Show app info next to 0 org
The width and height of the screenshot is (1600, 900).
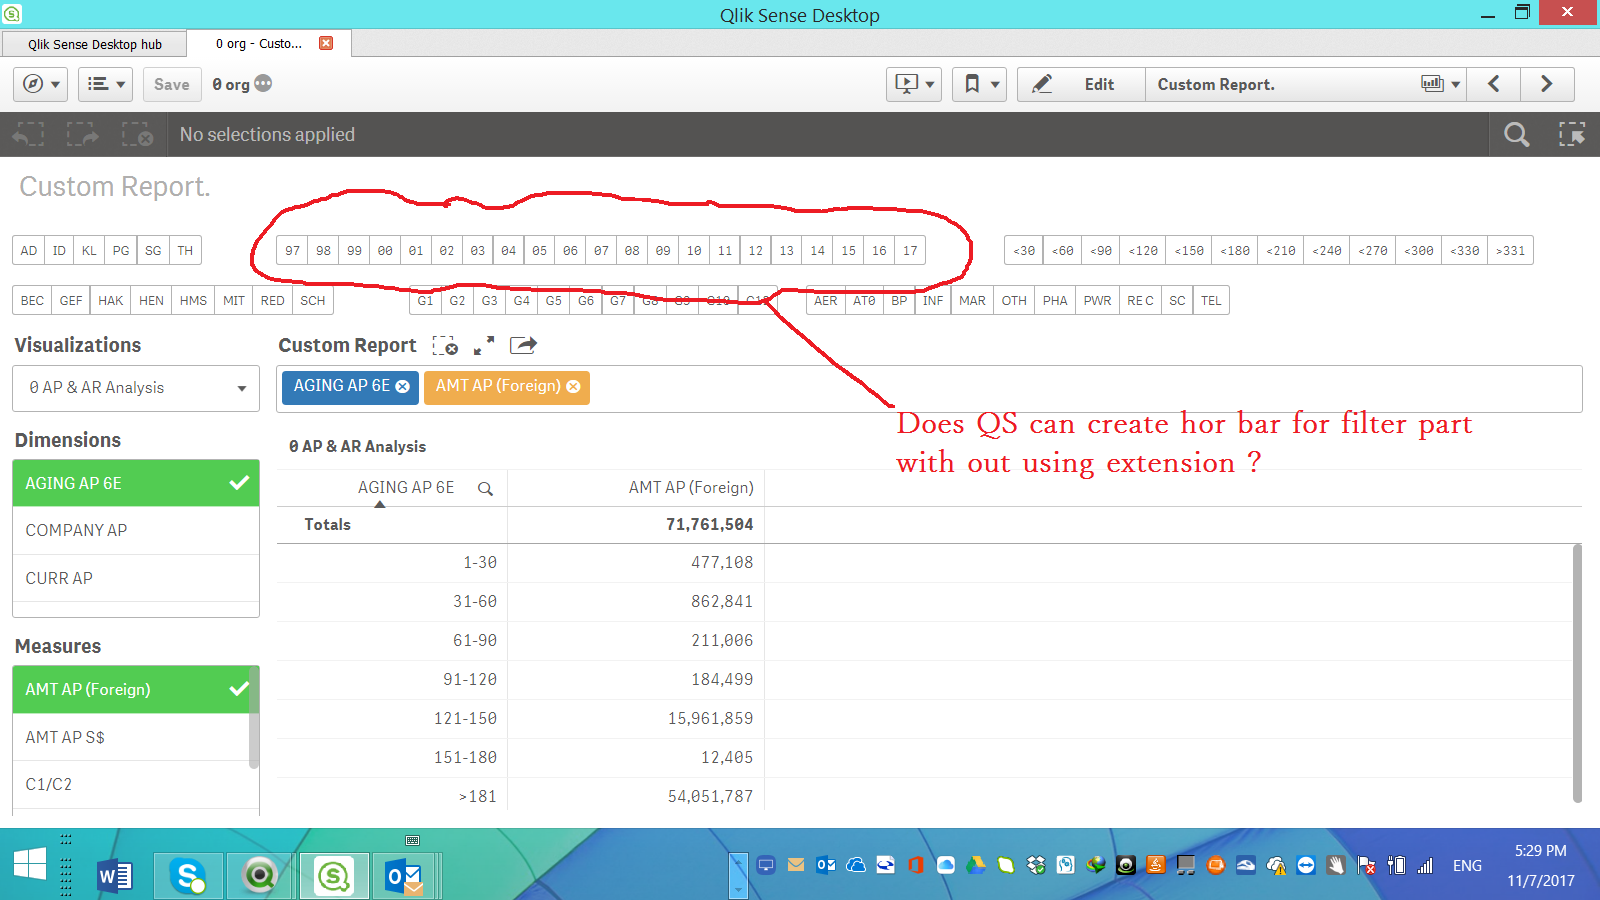point(263,84)
